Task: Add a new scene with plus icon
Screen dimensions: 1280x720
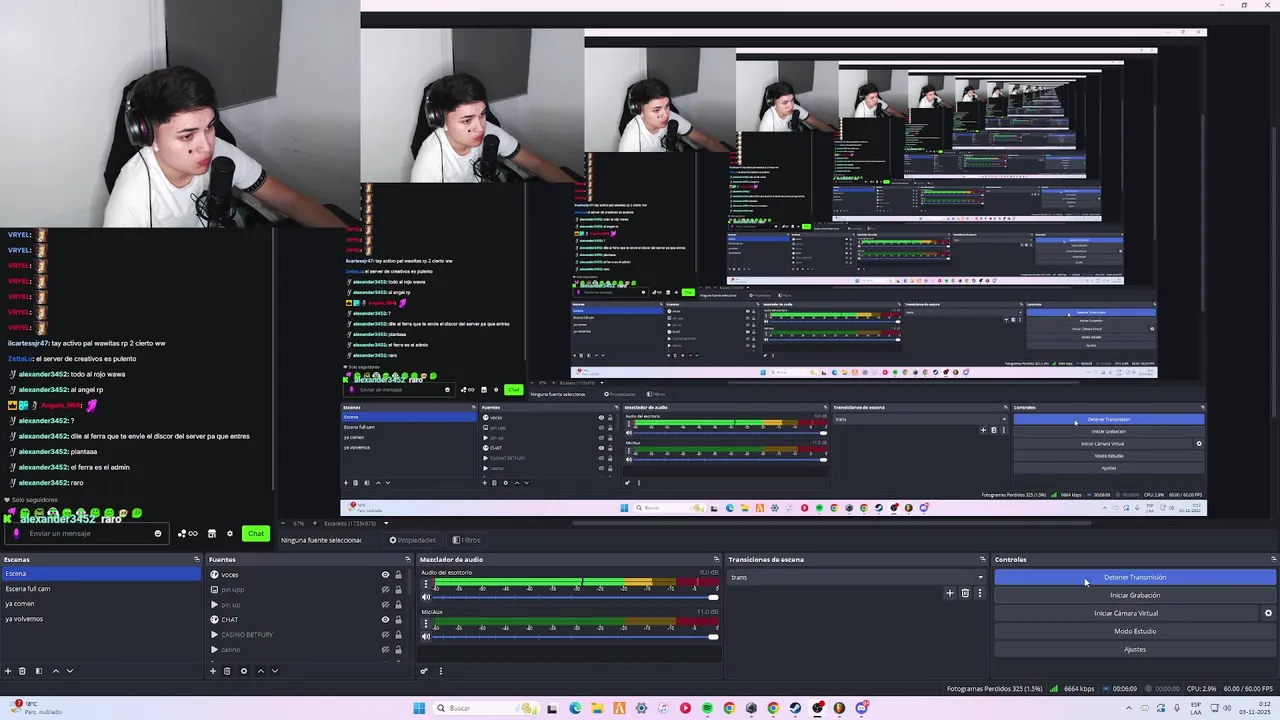Action: [x=8, y=671]
